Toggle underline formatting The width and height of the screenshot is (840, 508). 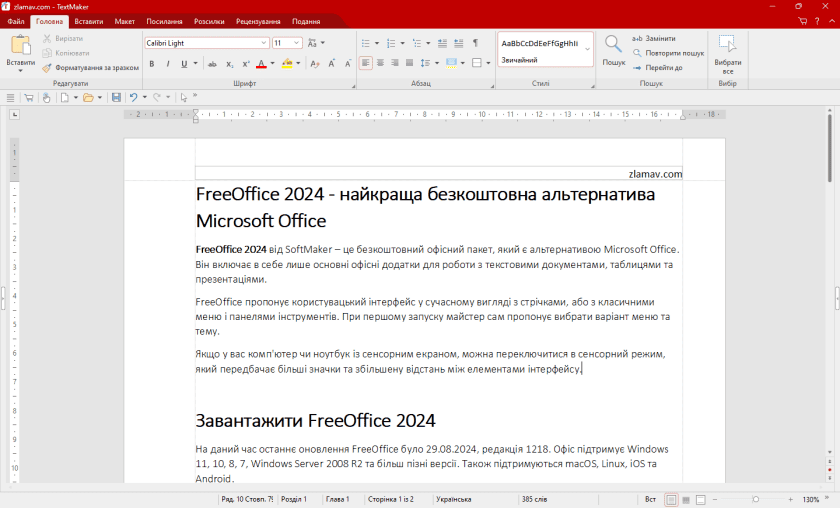coord(184,64)
